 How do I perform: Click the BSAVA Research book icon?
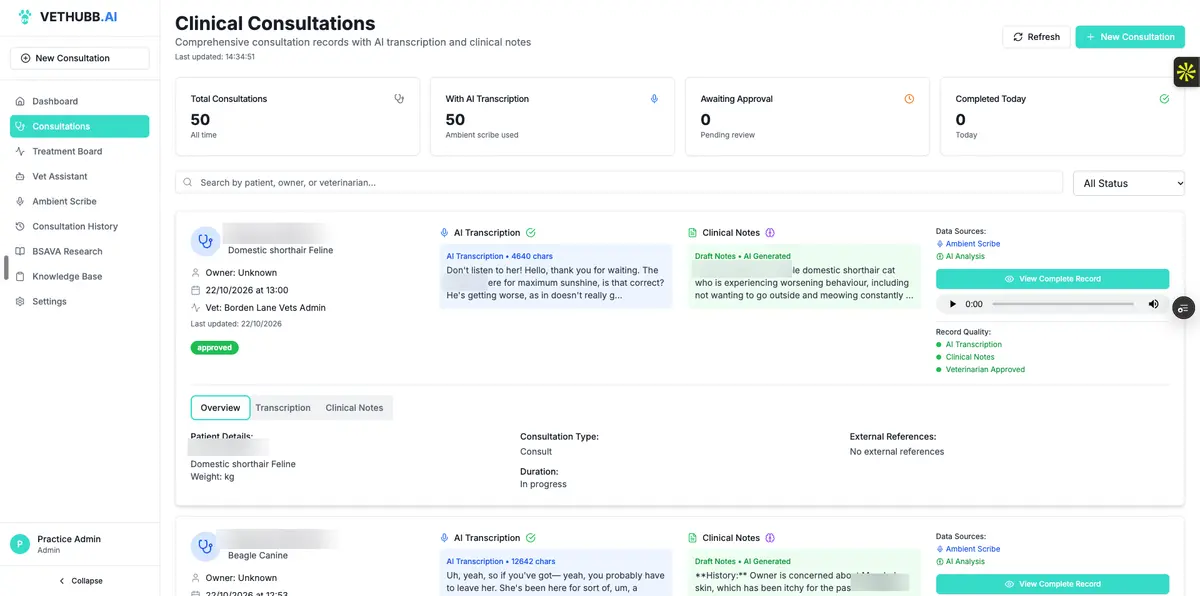[21, 251]
